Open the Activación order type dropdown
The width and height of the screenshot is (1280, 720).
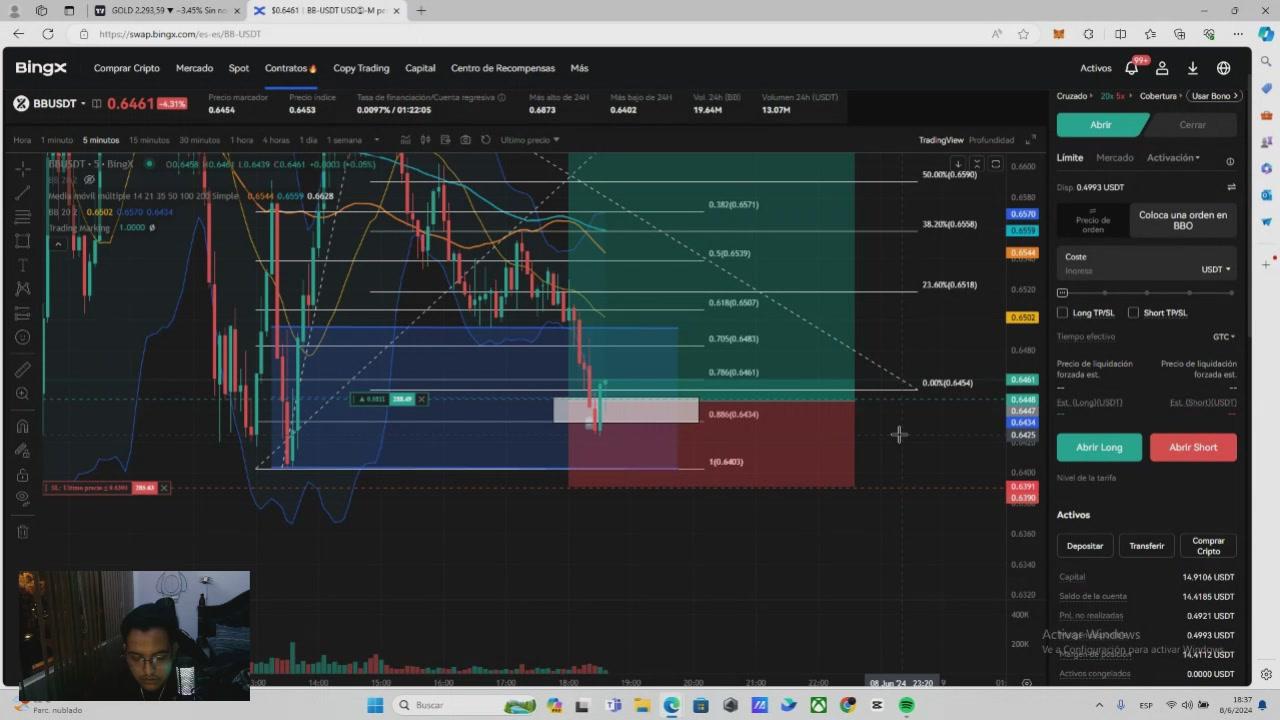[1173, 158]
